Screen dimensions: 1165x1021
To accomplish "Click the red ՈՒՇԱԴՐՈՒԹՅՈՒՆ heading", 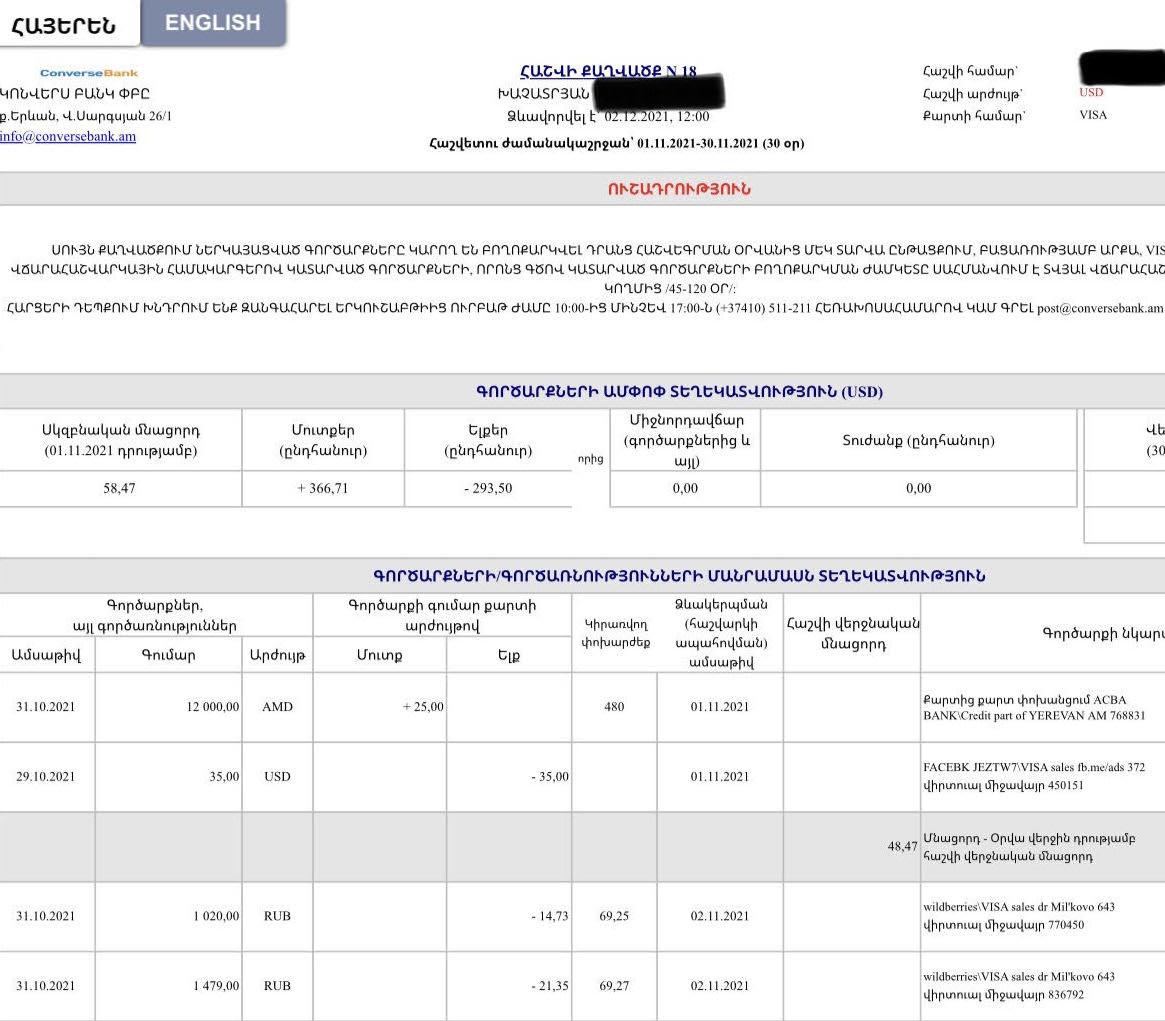I will 679,189.
